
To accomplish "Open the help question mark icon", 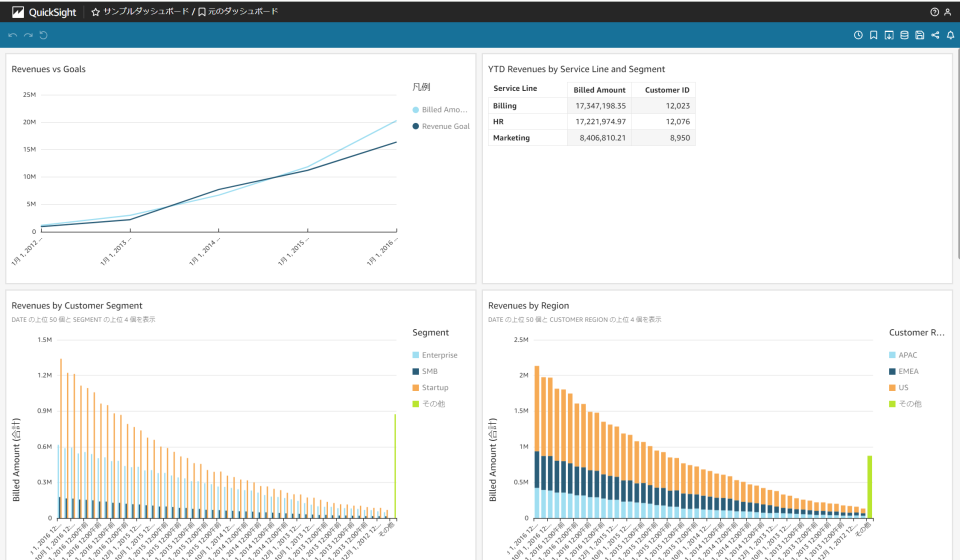I will coord(934,12).
